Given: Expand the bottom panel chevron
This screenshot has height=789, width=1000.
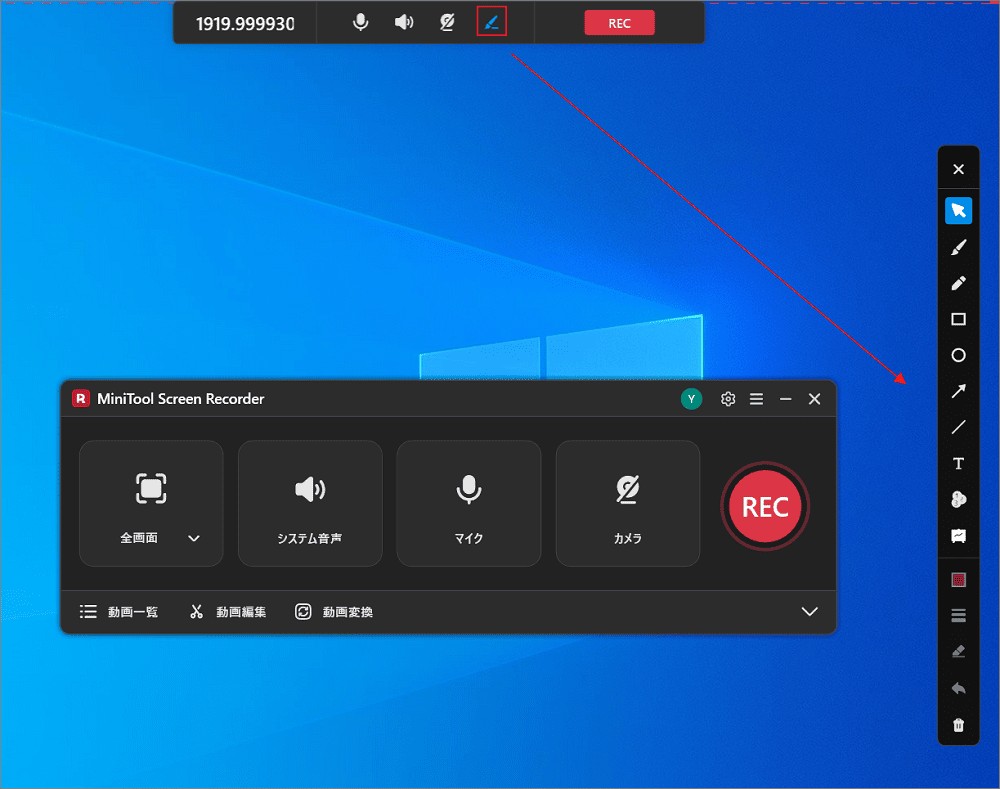Looking at the screenshot, I should 810,611.
